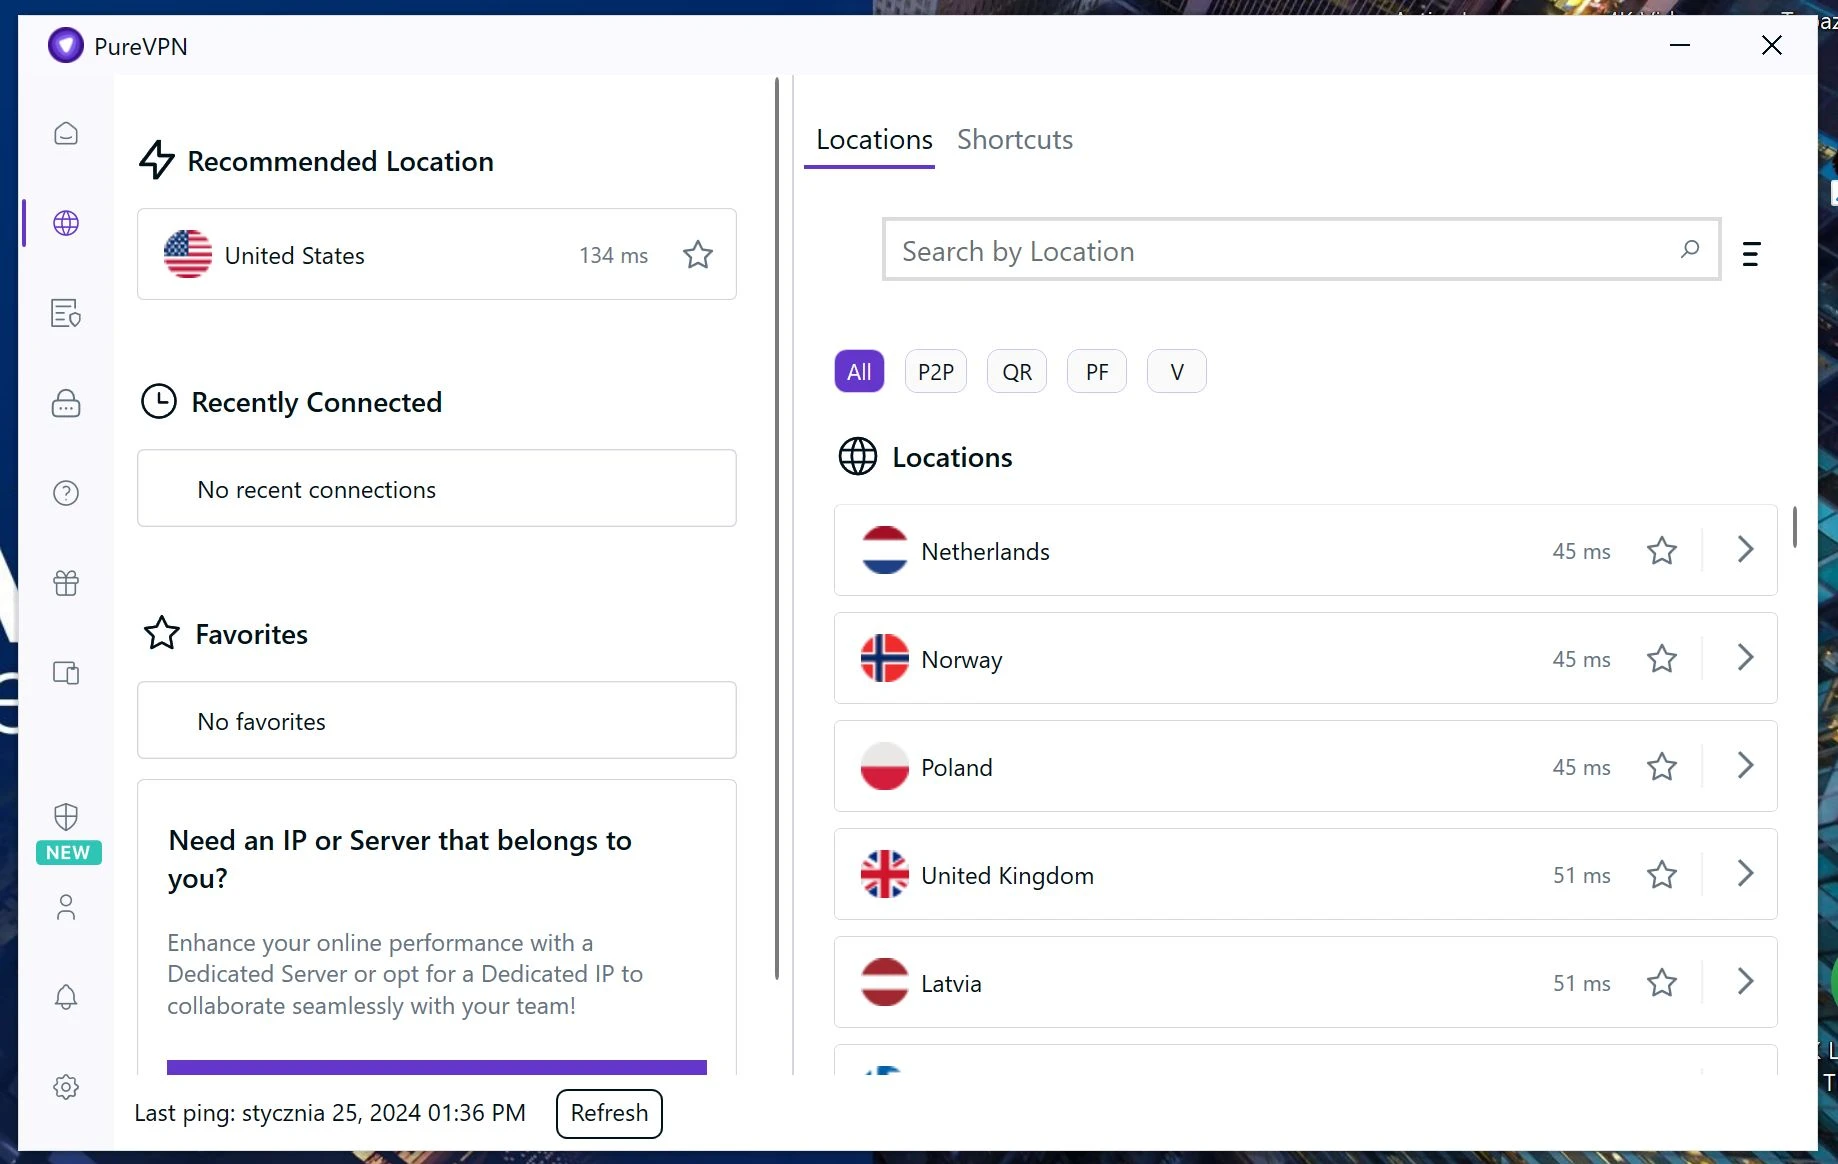The width and height of the screenshot is (1838, 1164).
Task: Select the globe Locations sidebar icon
Action: click(66, 223)
